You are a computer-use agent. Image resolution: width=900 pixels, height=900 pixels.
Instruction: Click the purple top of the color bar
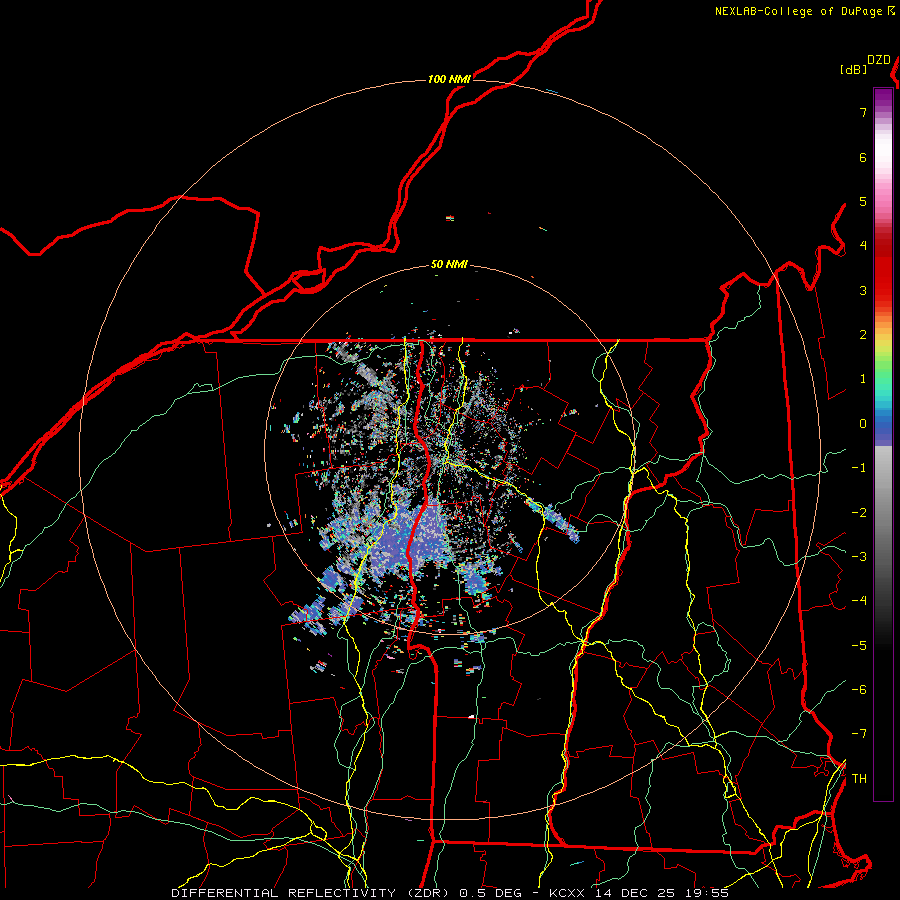pos(883,98)
